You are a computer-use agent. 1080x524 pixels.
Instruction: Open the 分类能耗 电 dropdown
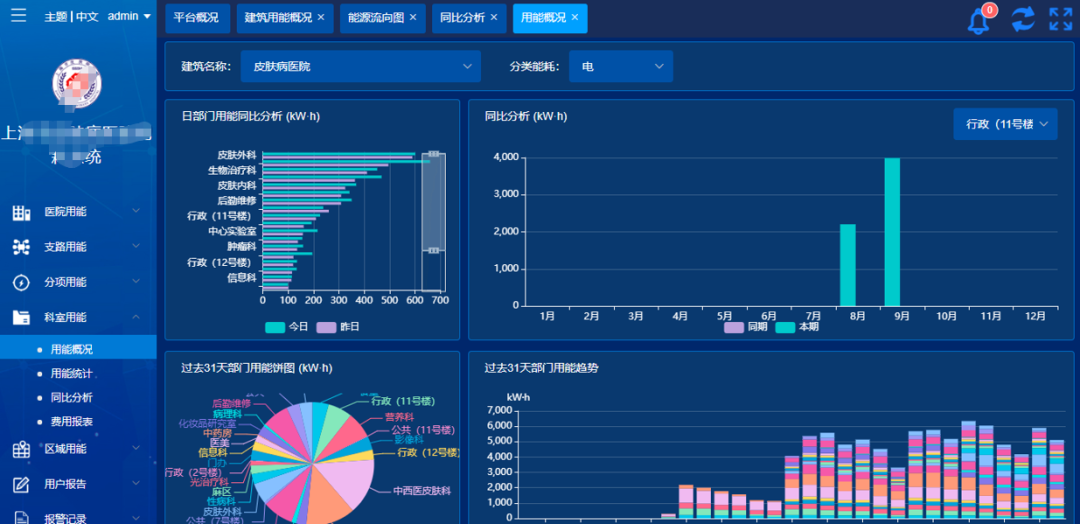point(621,67)
